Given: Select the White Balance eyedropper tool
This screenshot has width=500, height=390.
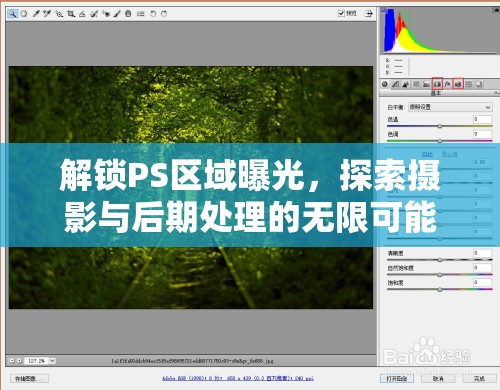Looking at the screenshot, I should click(x=36, y=14).
